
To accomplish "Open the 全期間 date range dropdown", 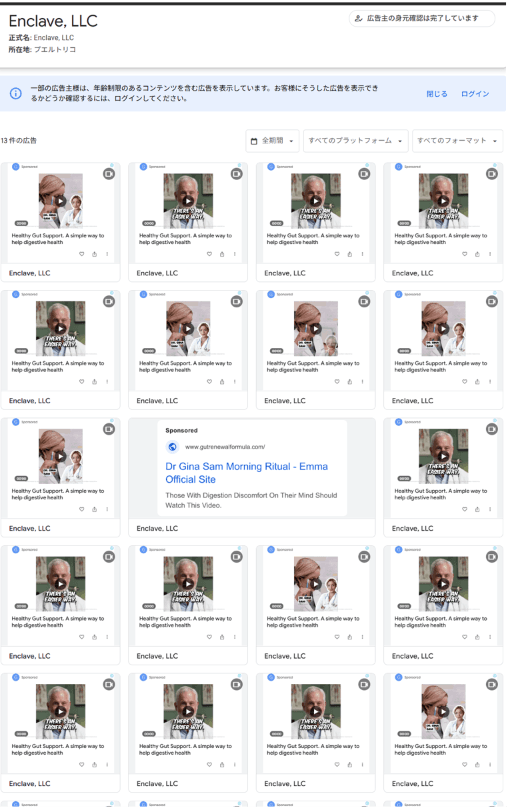I will [x=272, y=141].
